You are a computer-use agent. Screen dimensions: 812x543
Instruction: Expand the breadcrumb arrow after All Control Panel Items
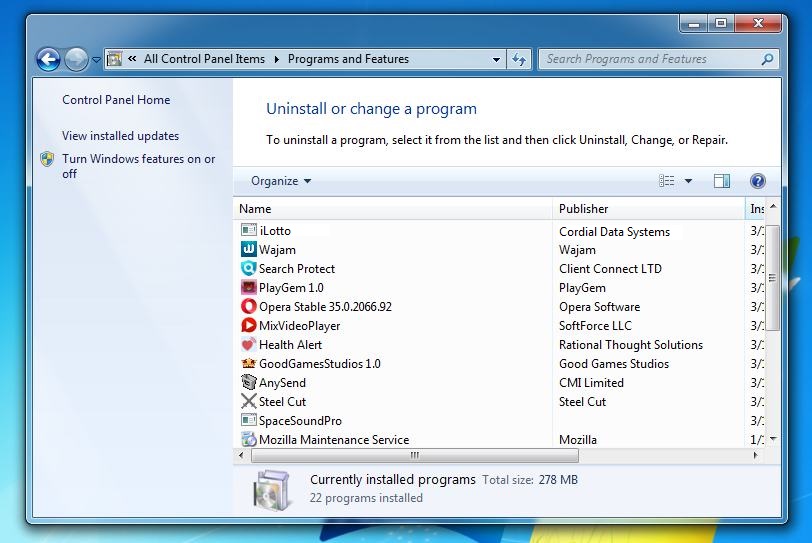click(277, 60)
